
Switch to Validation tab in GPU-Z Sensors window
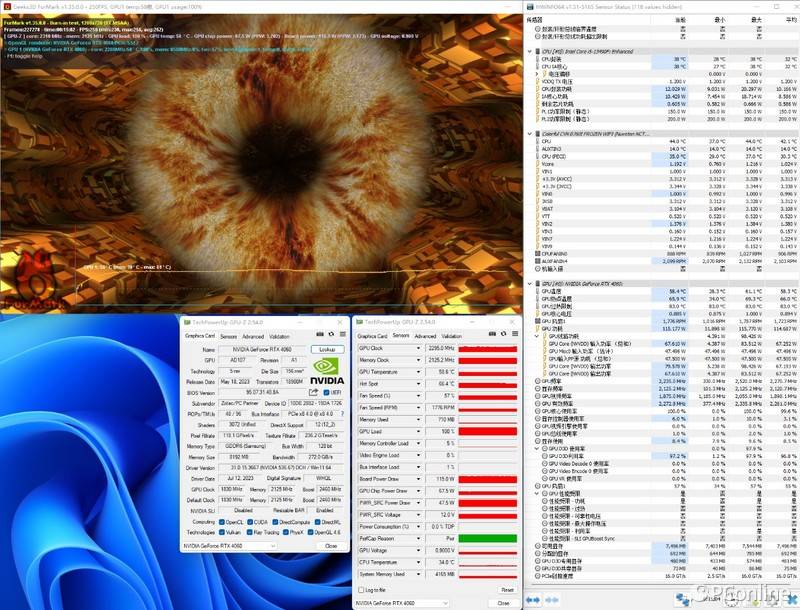coord(452,336)
